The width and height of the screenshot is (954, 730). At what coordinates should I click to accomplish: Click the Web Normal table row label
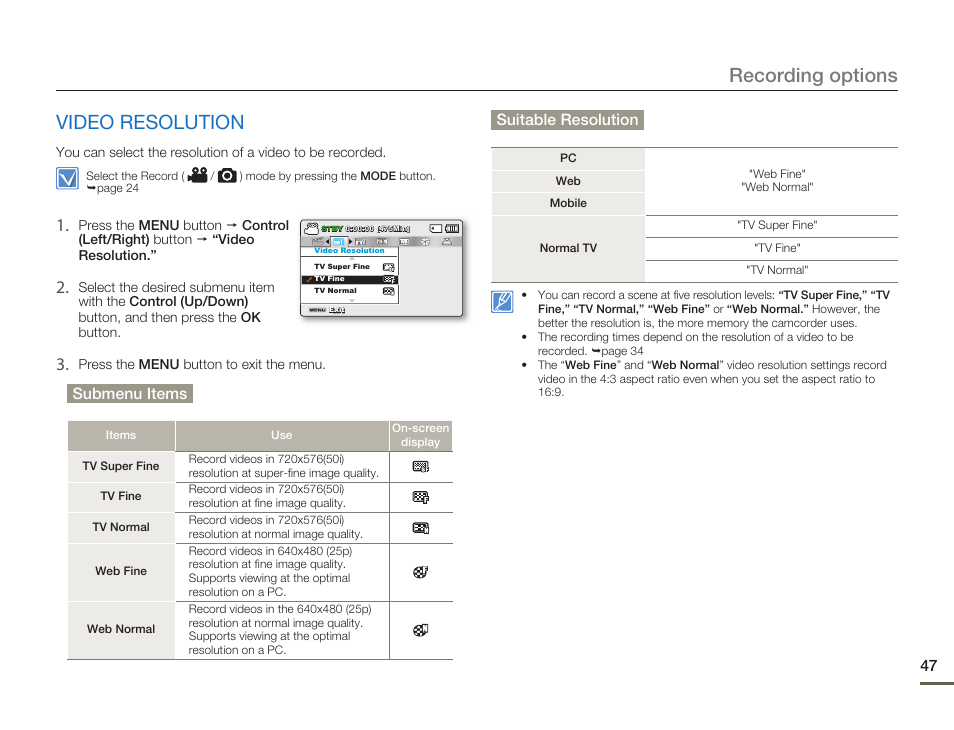(x=120, y=629)
